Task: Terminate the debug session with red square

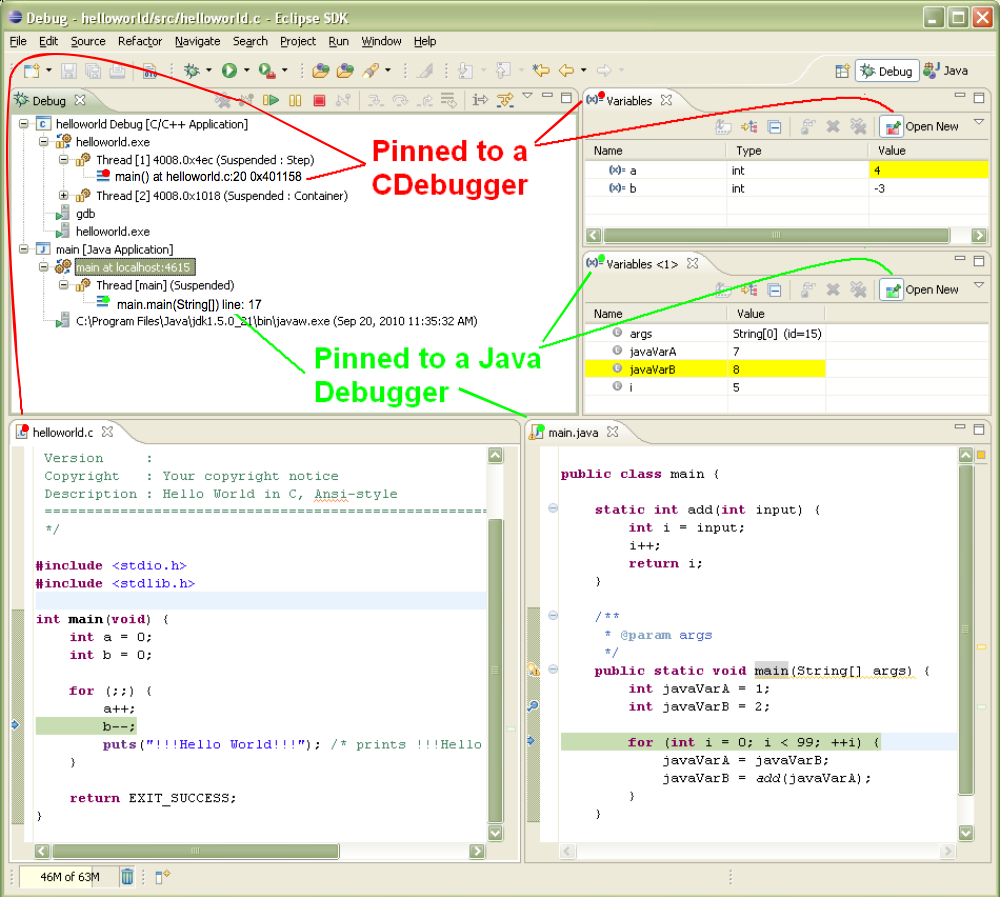Action: click(x=320, y=100)
